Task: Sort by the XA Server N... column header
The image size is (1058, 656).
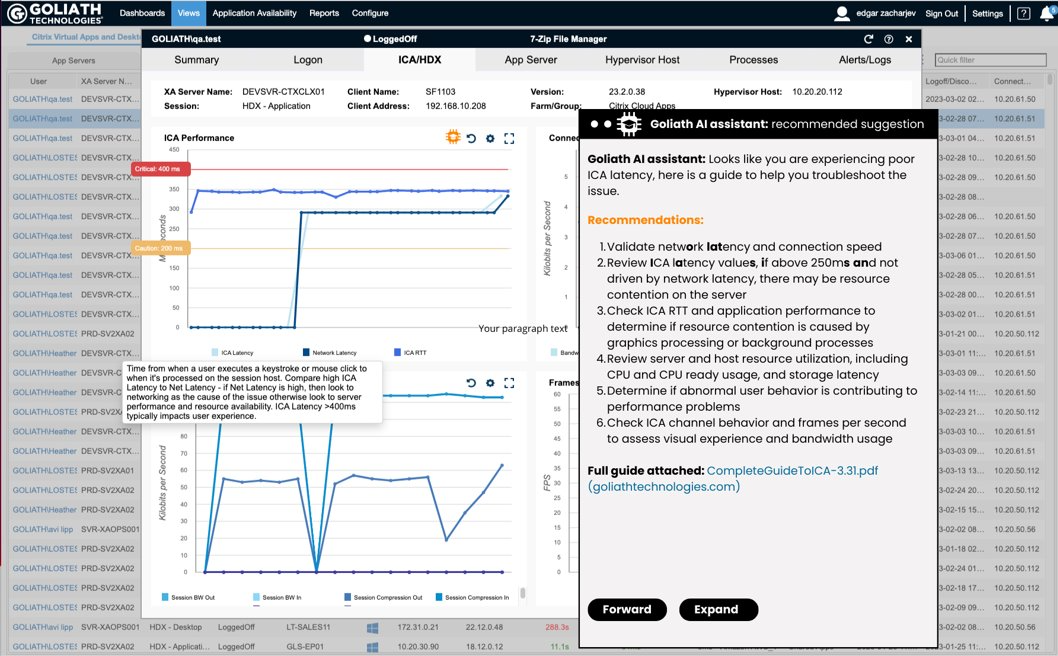Action: (107, 81)
